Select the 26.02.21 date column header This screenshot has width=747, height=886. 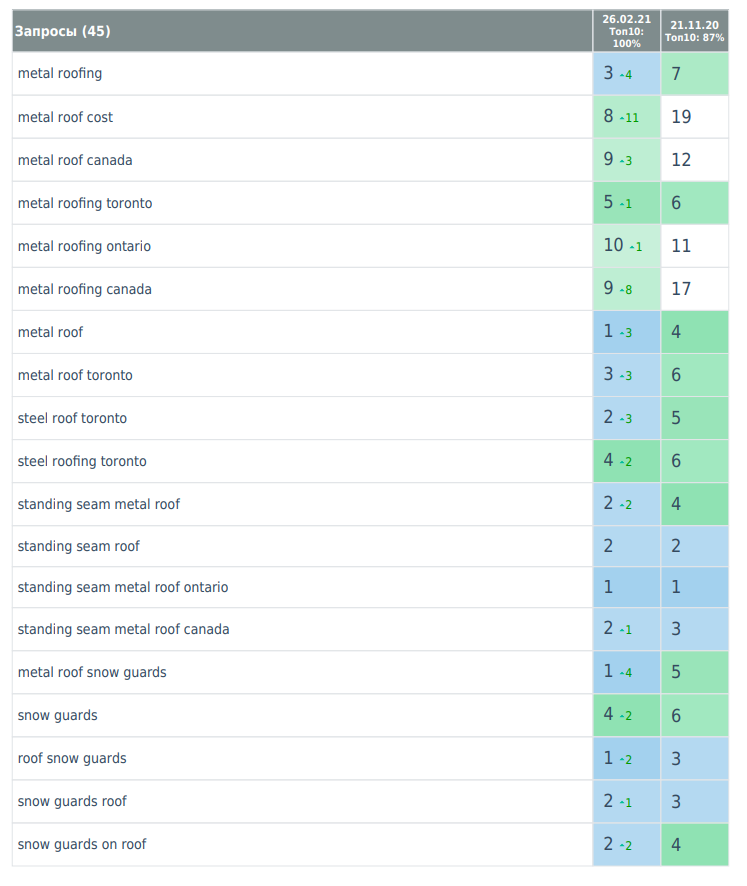626,31
